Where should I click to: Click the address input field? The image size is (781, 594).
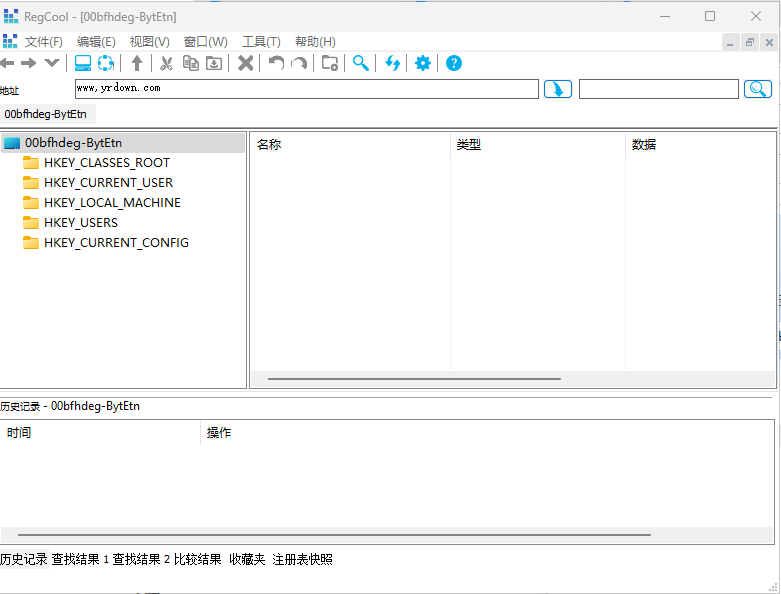pos(307,89)
